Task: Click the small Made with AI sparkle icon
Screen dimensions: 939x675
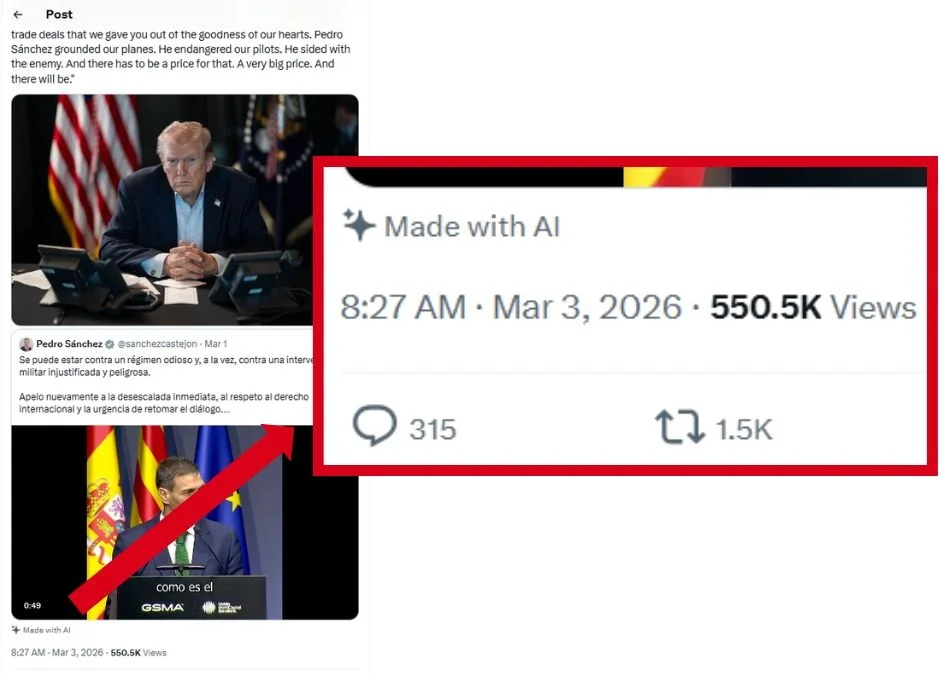Action: [16, 629]
